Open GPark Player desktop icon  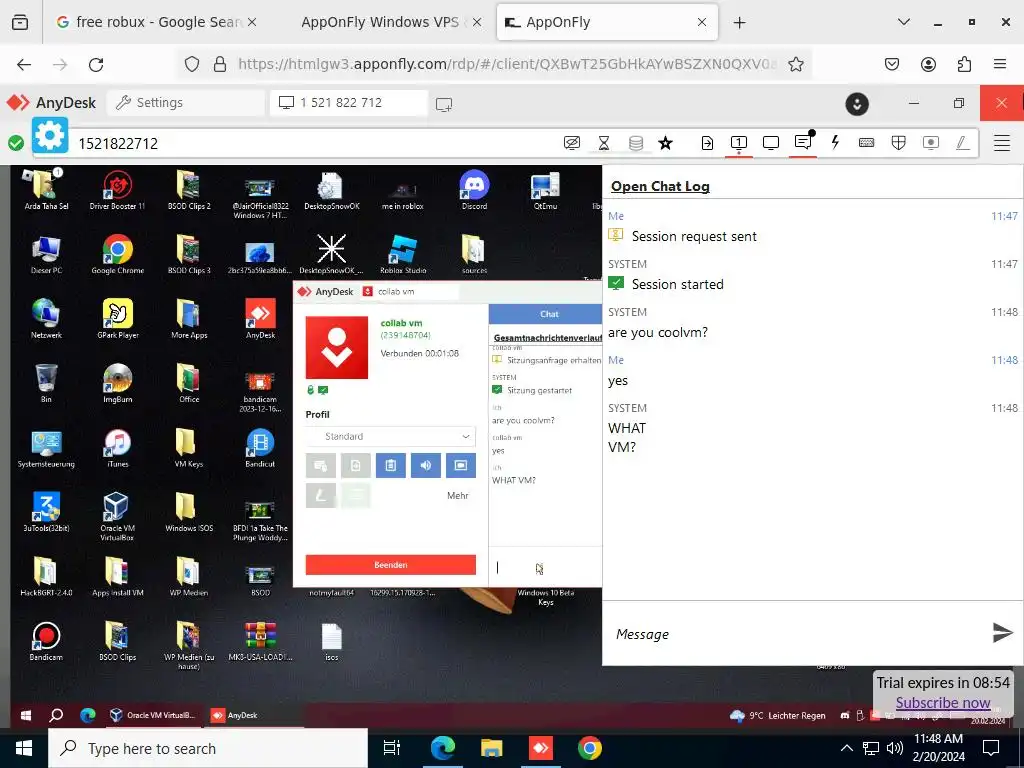pos(118,319)
